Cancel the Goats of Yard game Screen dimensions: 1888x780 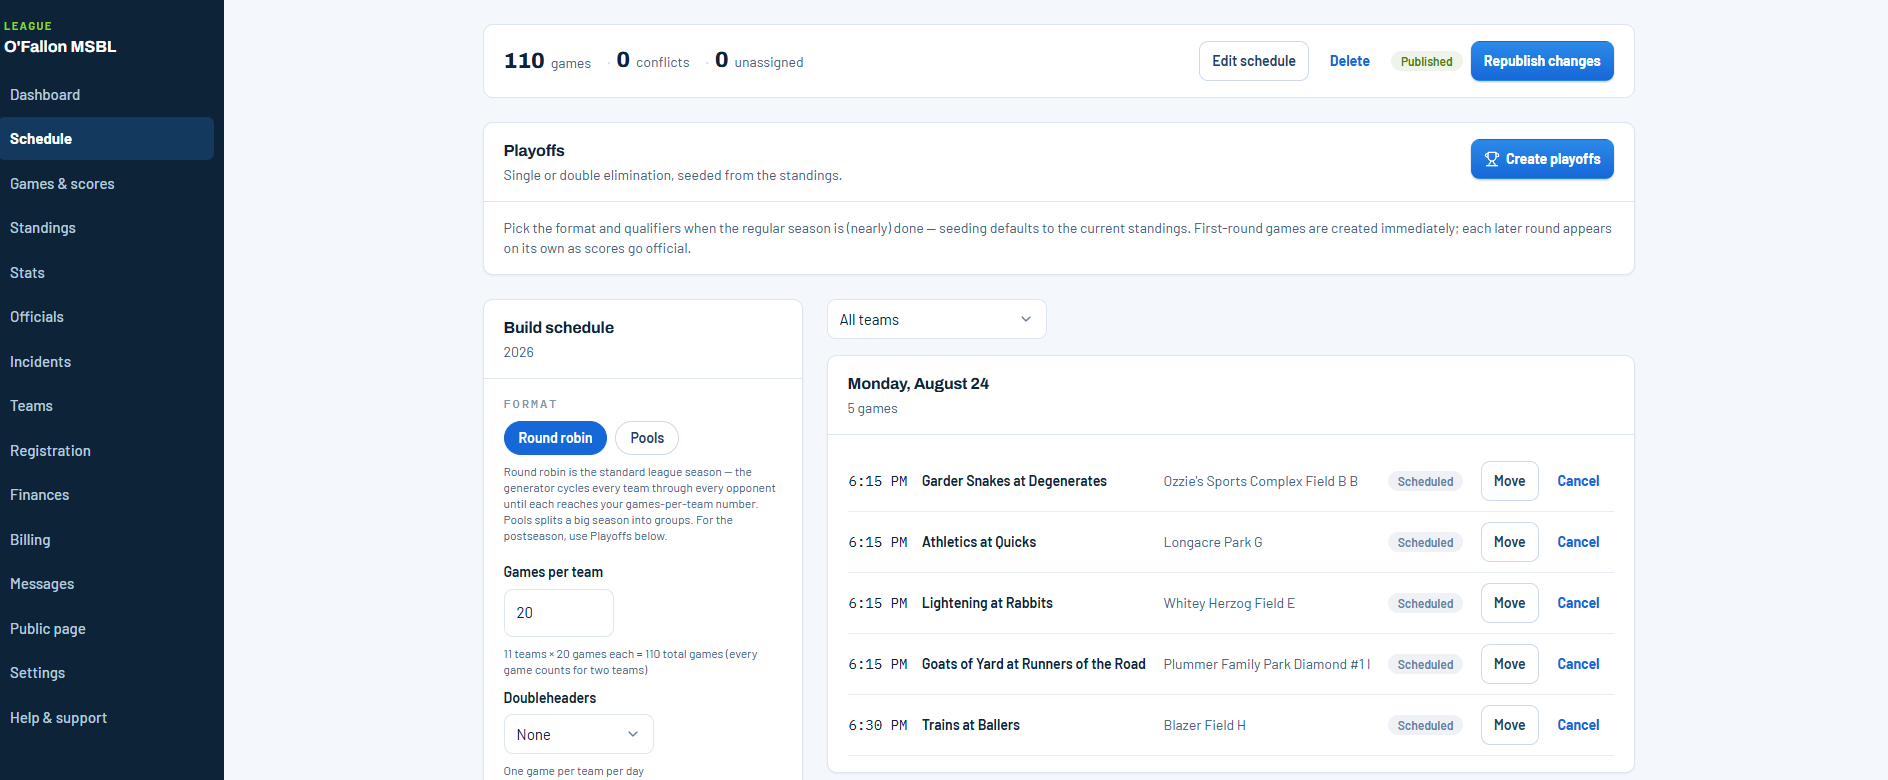1578,664
